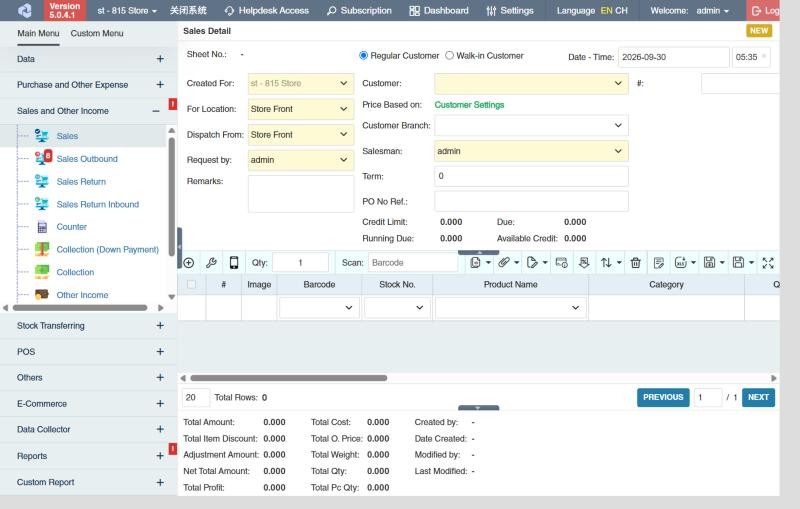Switch language to CH

[x=621, y=10]
